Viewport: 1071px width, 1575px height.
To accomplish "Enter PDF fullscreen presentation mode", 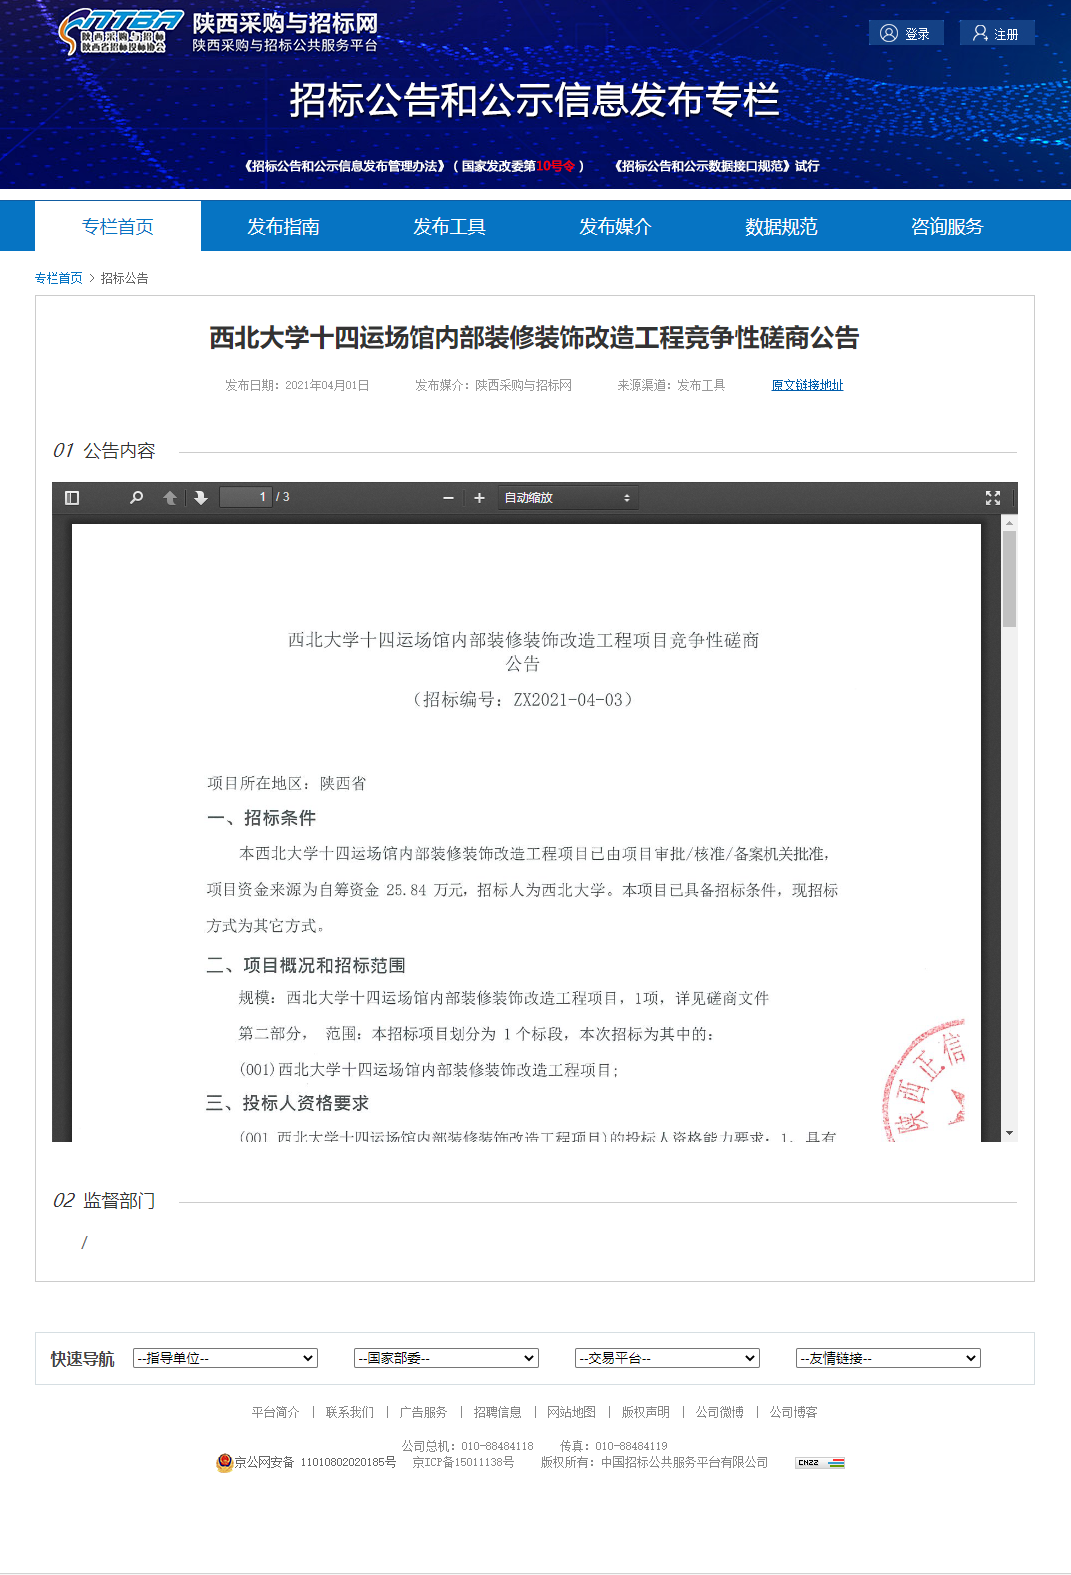I will pos(992,498).
